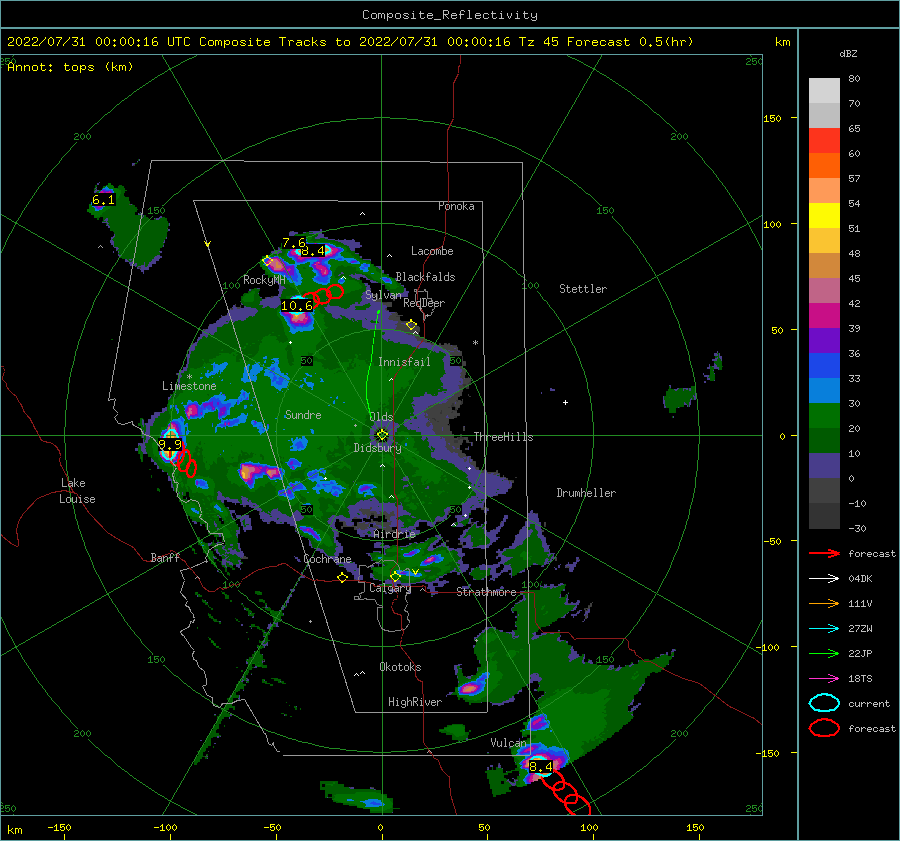Click the 10.6 storm top label
This screenshot has height=841, width=900.
(x=297, y=305)
